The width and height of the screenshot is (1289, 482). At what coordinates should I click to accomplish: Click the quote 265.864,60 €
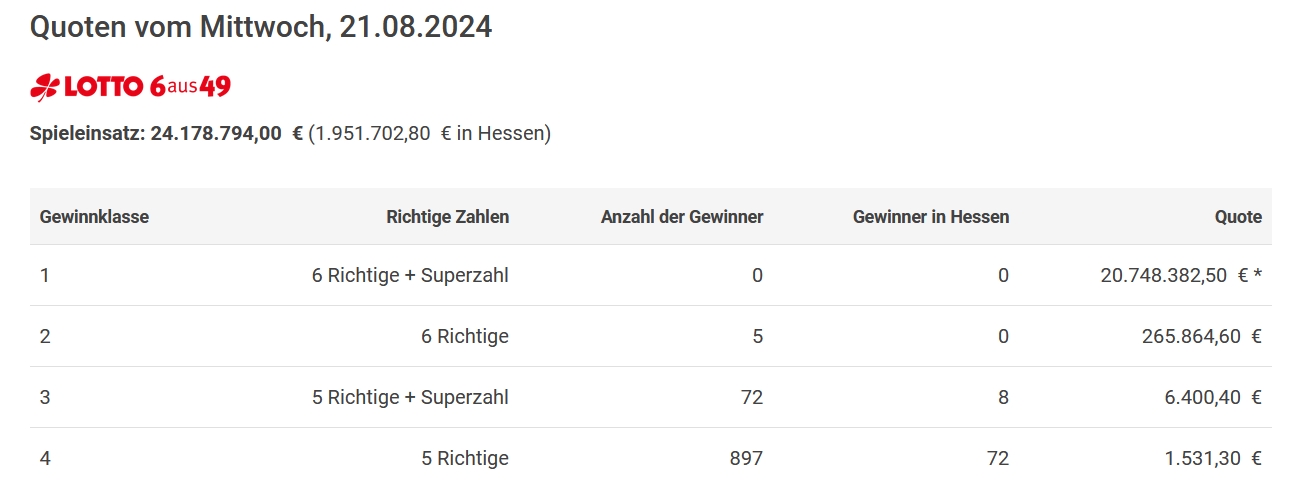(x=1202, y=336)
